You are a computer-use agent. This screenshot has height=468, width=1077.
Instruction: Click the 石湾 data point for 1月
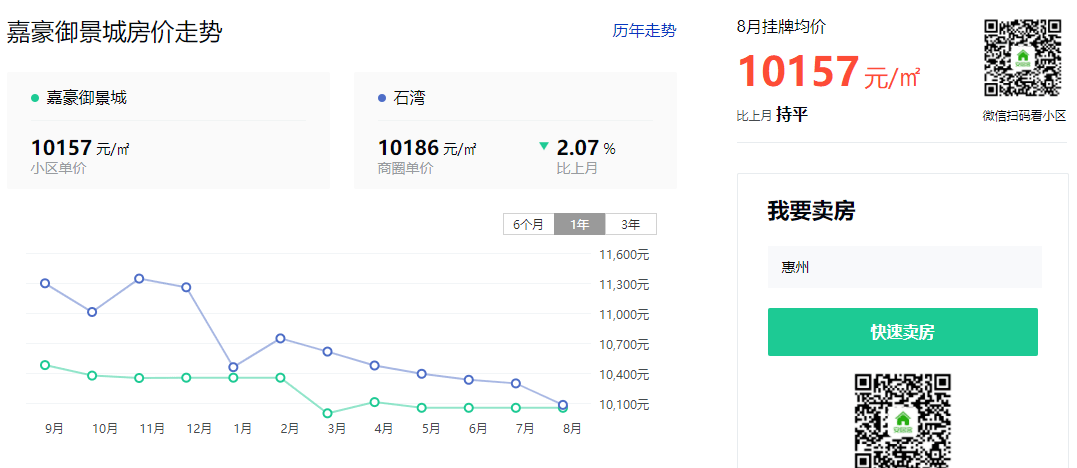[x=233, y=367]
